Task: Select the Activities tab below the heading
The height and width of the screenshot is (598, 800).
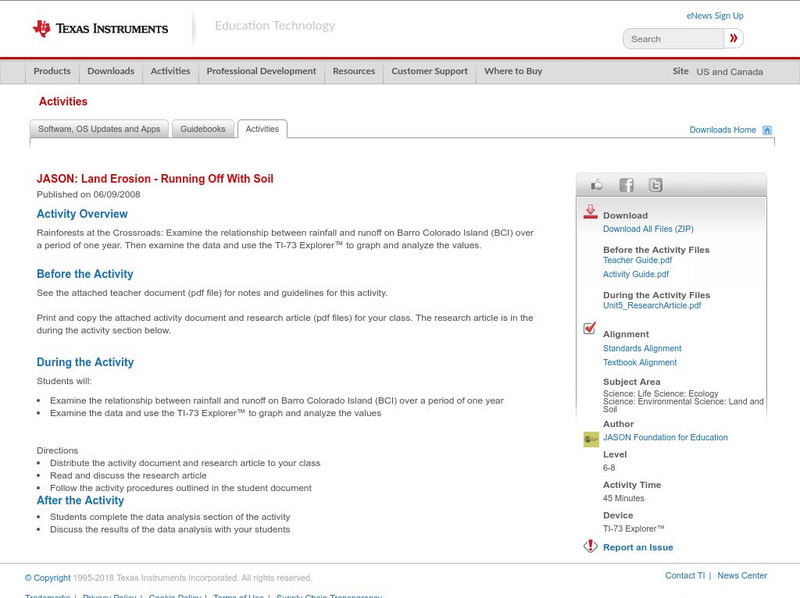Action: click(x=262, y=129)
